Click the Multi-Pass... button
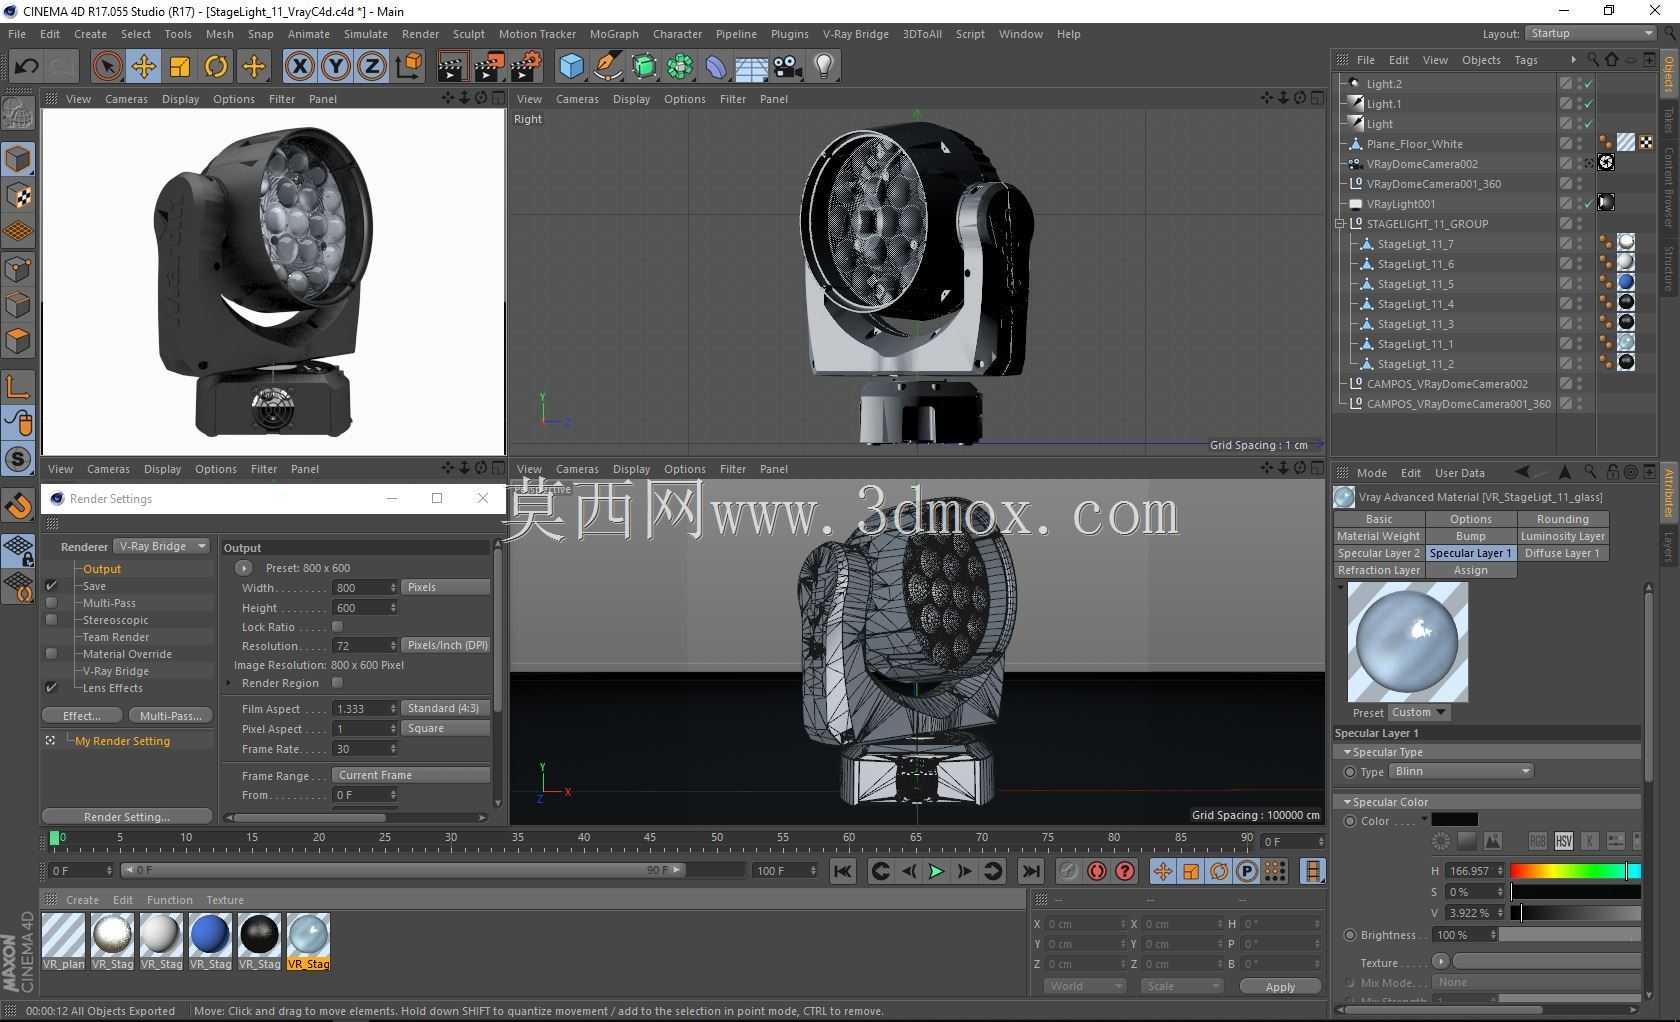 pyautogui.click(x=171, y=716)
